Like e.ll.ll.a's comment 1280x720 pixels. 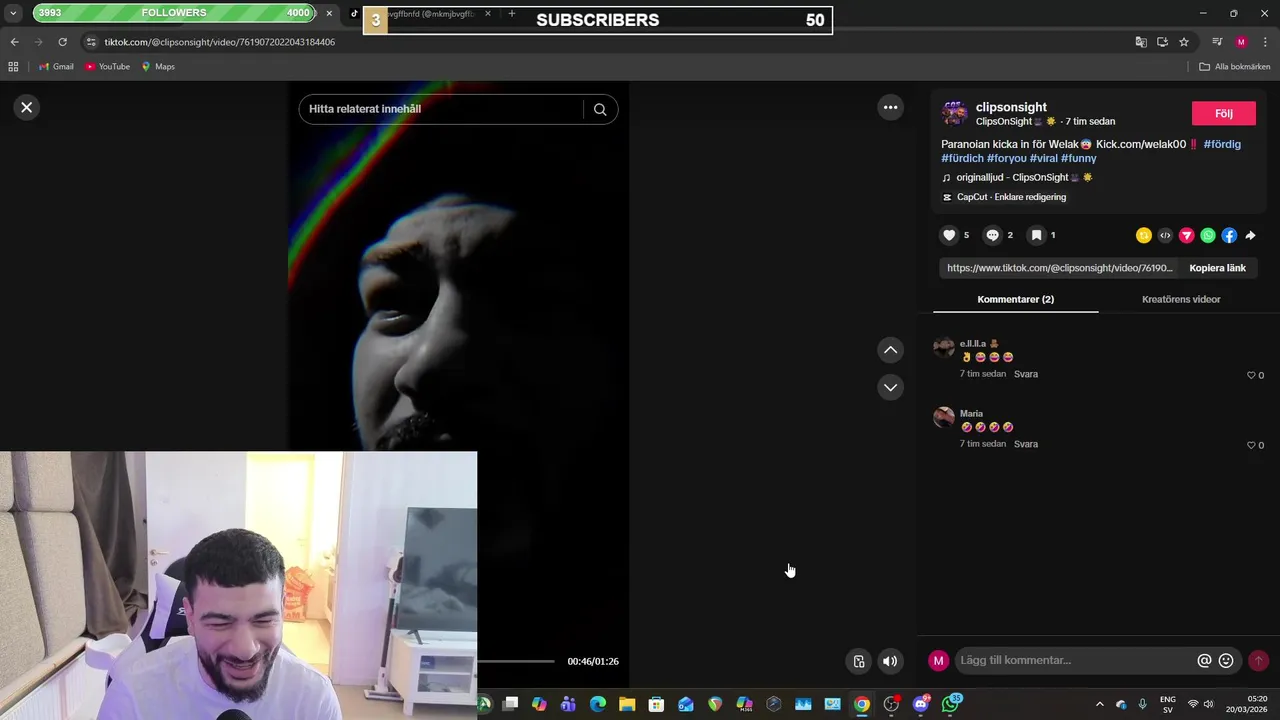pyautogui.click(x=1251, y=375)
